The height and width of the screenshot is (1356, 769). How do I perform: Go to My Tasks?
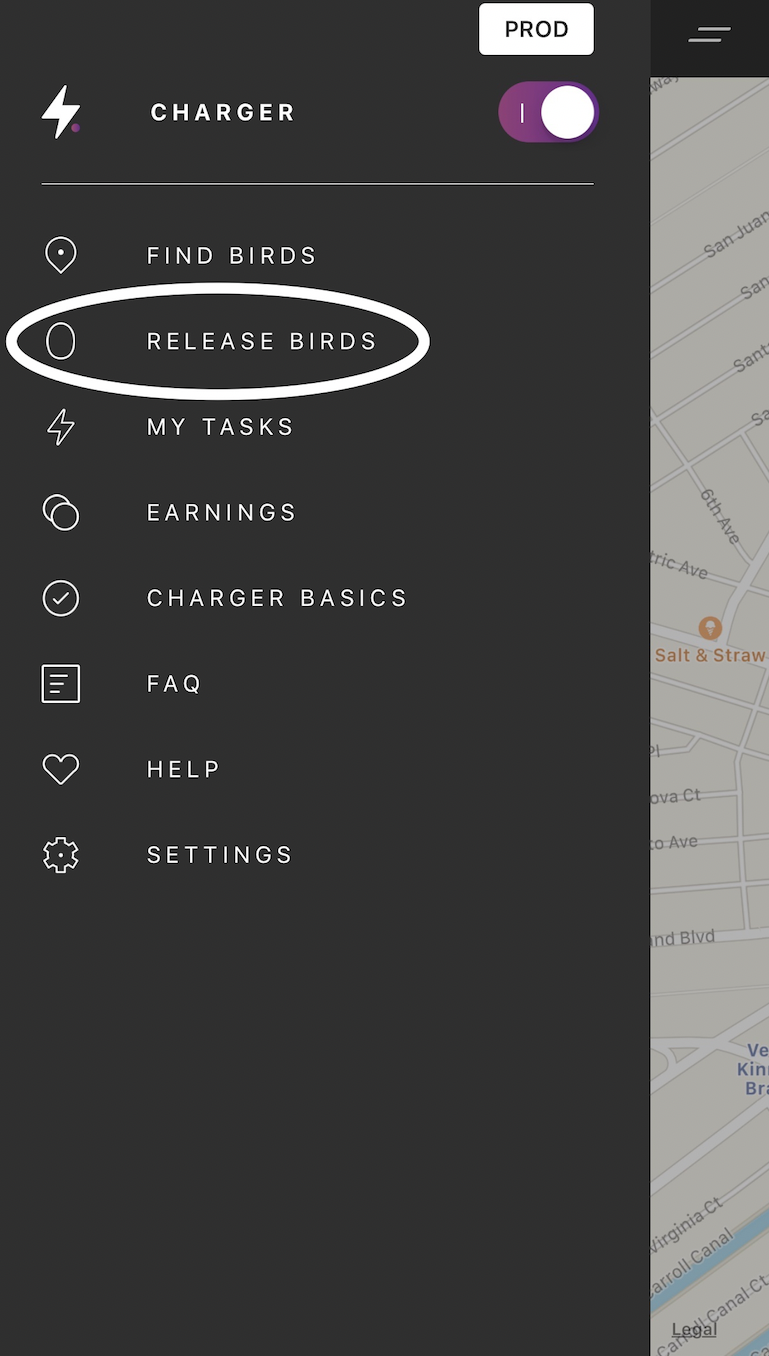pyautogui.click(x=221, y=427)
